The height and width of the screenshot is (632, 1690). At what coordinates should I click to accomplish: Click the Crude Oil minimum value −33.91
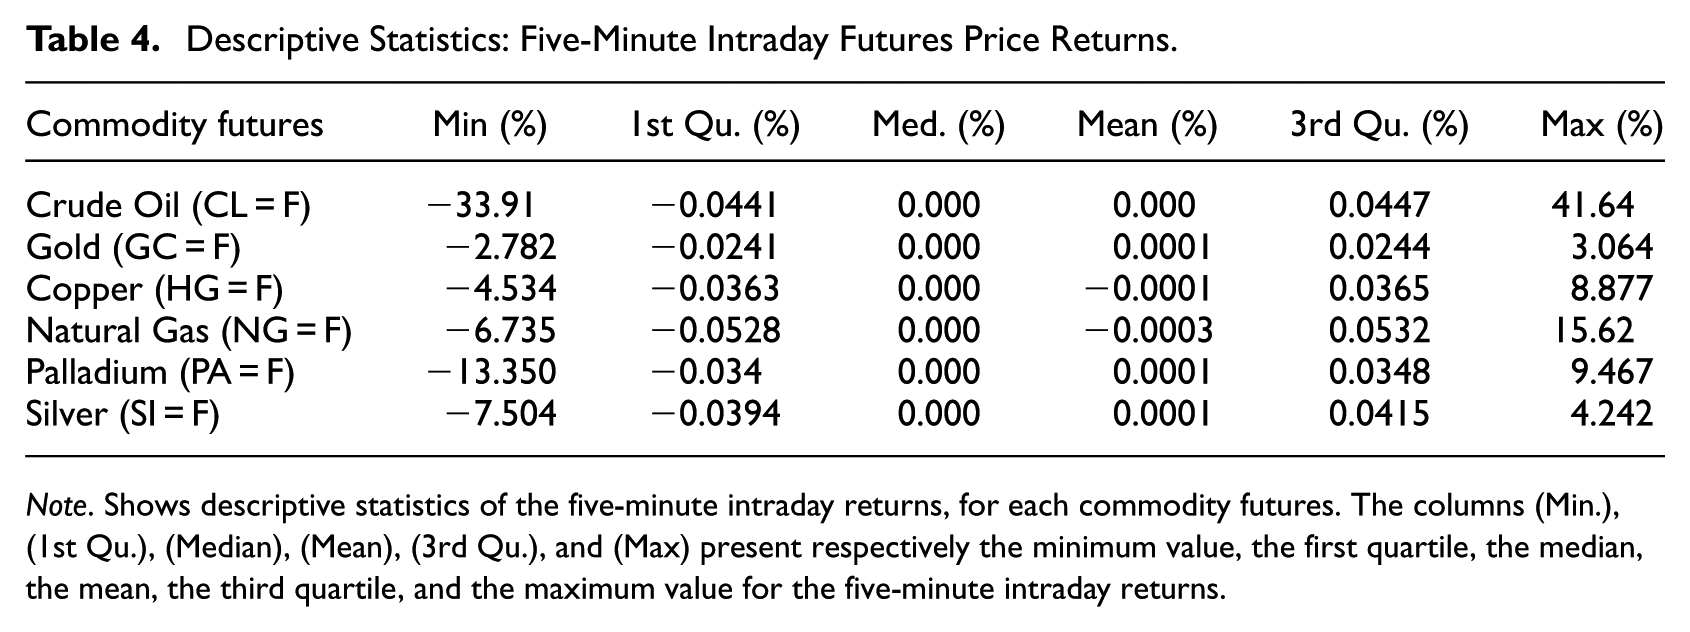[x=480, y=205]
